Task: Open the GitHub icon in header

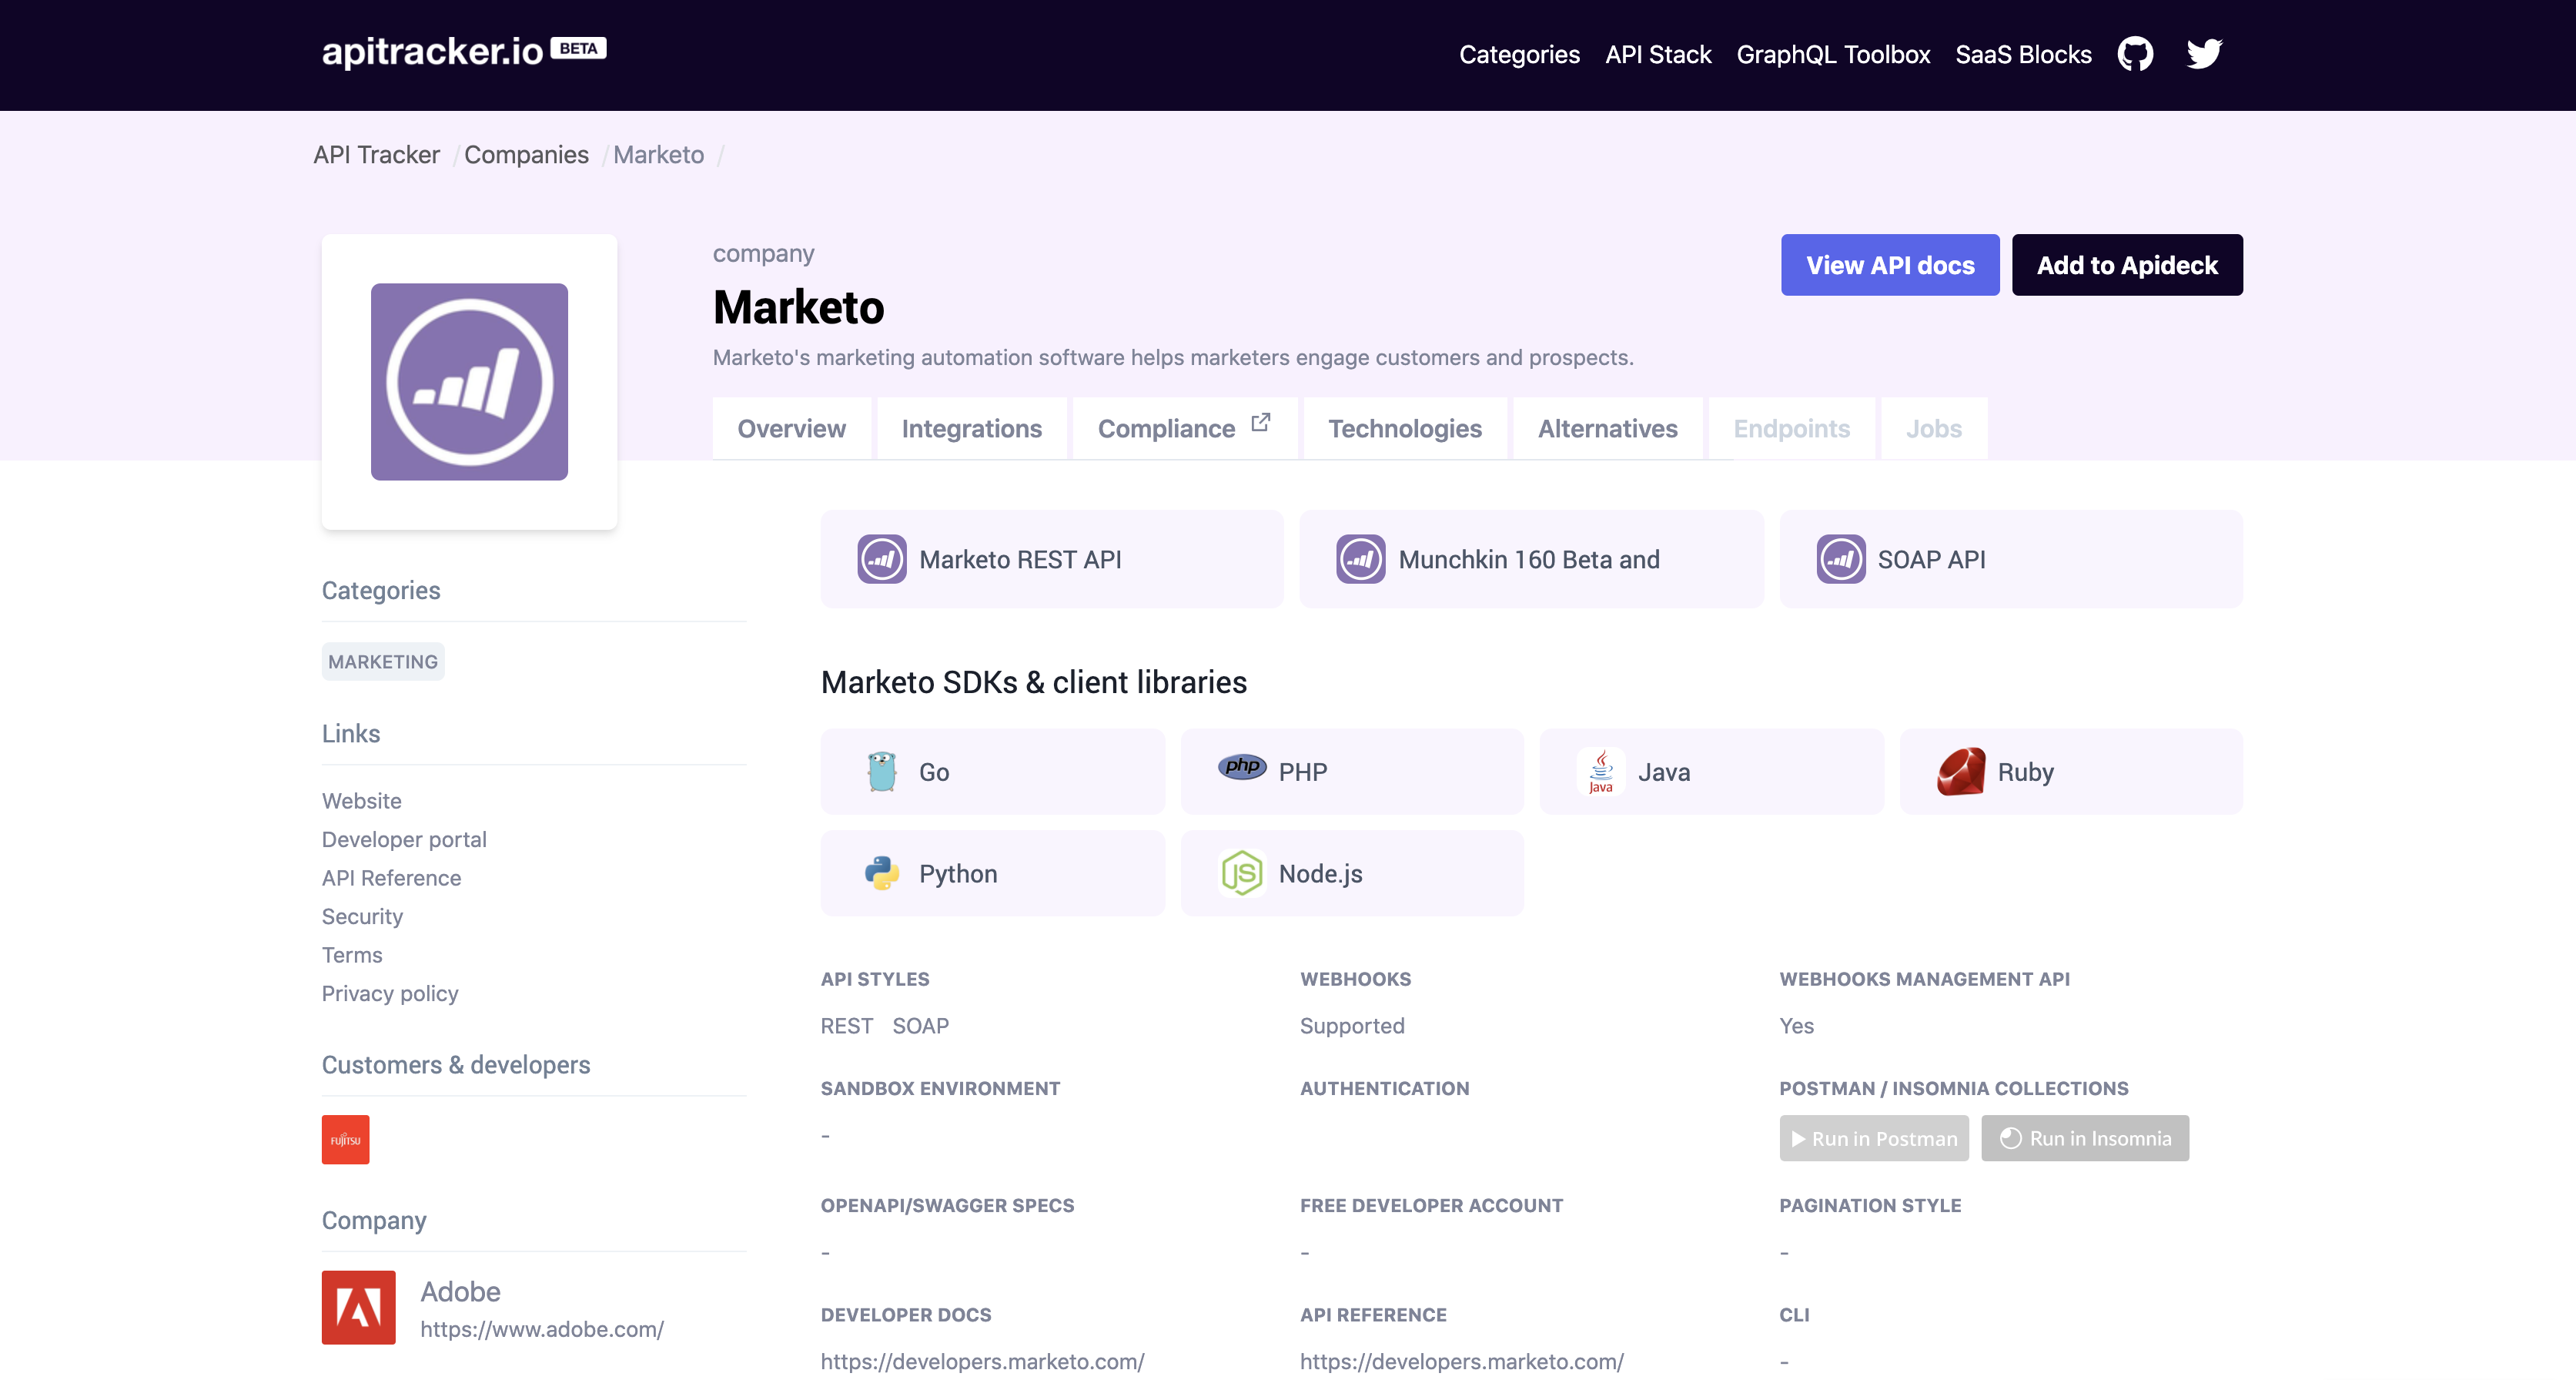Action: pos(2134,54)
